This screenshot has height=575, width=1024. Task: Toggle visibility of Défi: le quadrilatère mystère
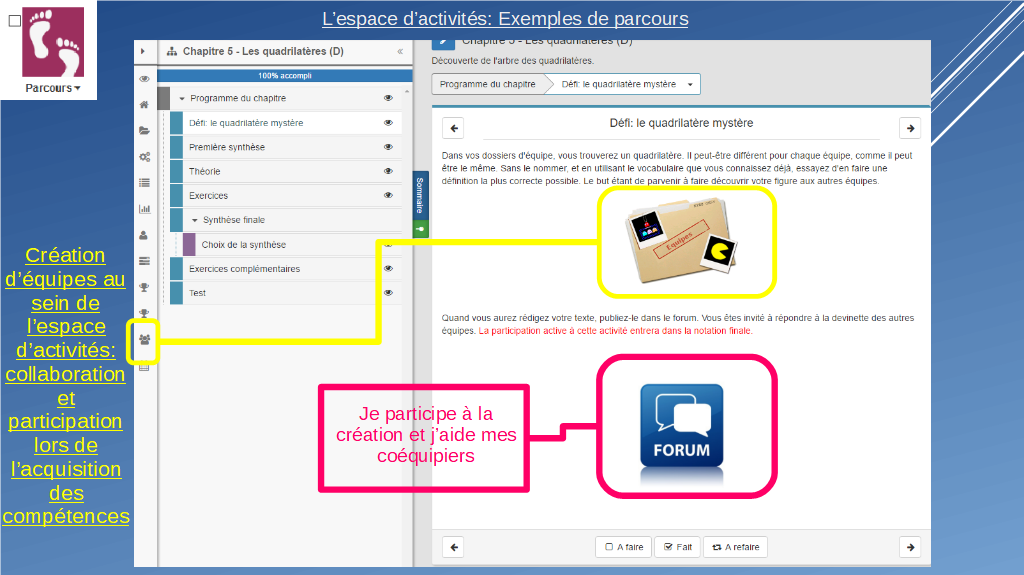coord(389,123)
